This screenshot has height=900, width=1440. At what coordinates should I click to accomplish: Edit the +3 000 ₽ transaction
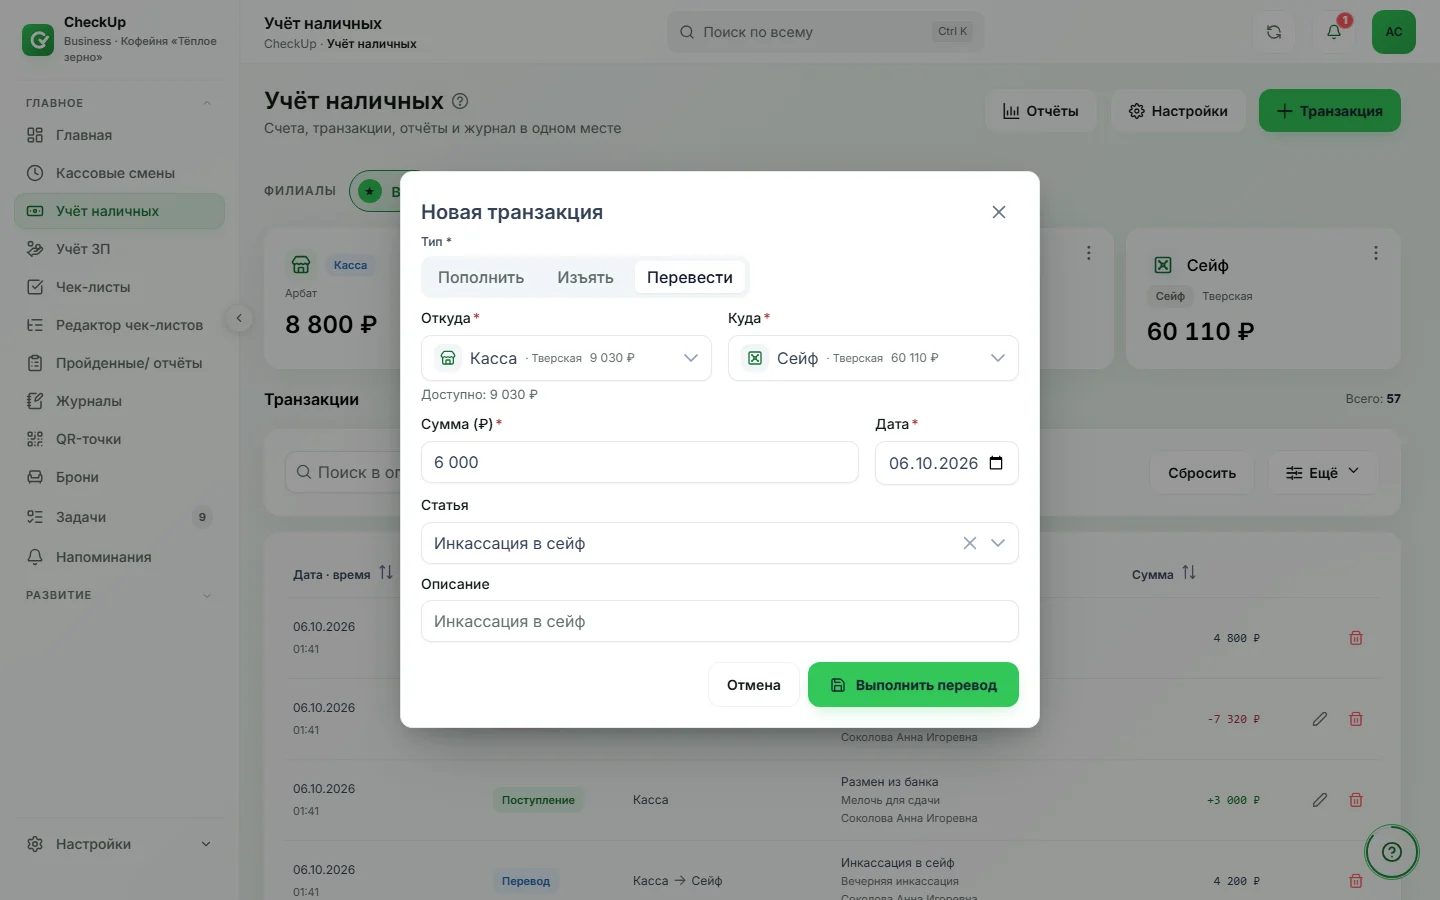tap(1320, 800)
